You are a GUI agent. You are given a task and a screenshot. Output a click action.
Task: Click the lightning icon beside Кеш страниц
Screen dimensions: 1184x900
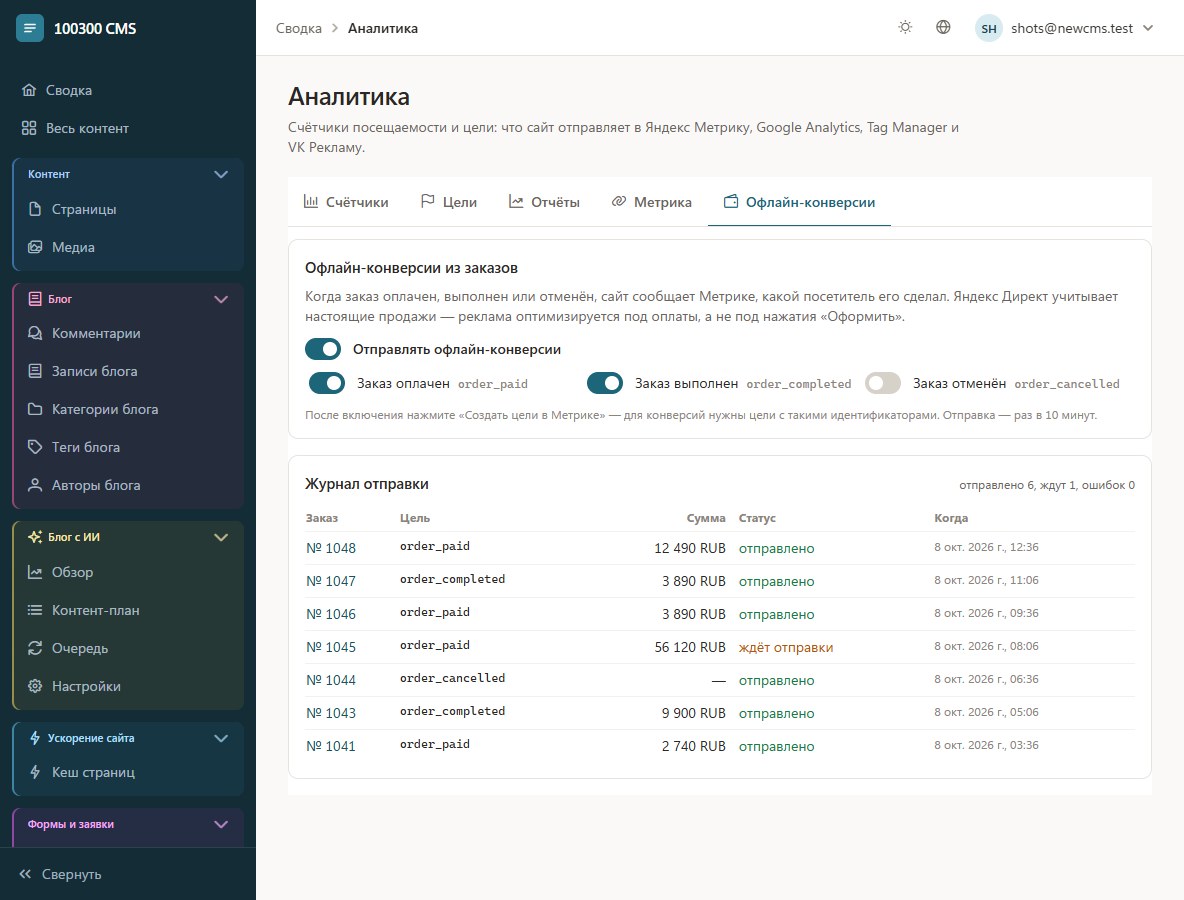pyautogui.click(x=35, y=772)
